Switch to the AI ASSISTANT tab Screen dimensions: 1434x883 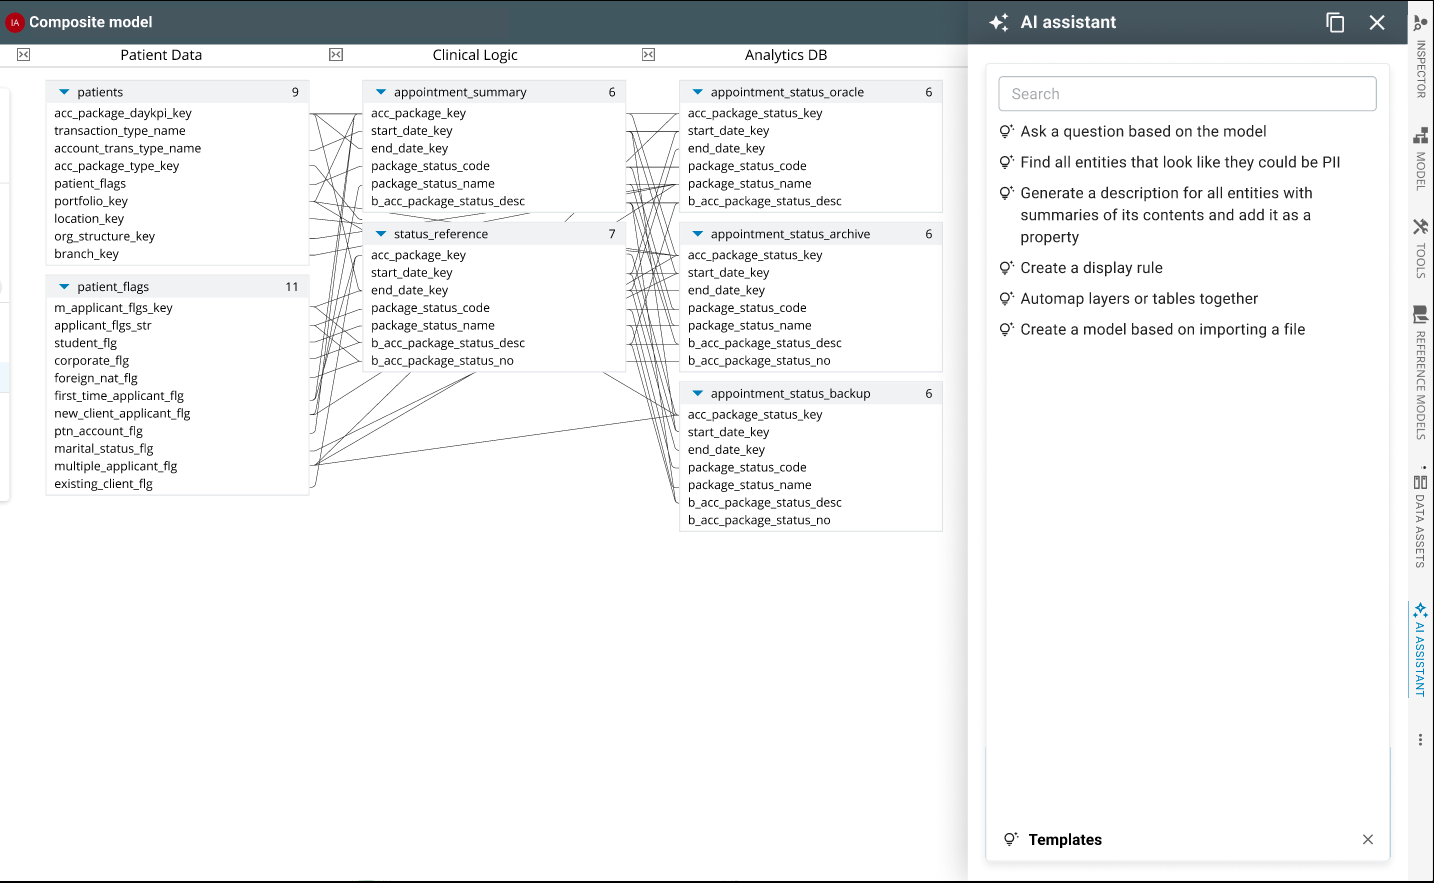point(1421,650)
